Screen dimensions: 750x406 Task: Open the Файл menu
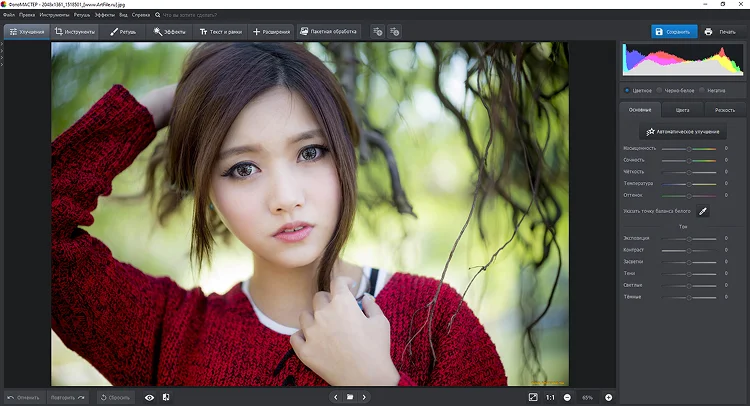[9, 15]
